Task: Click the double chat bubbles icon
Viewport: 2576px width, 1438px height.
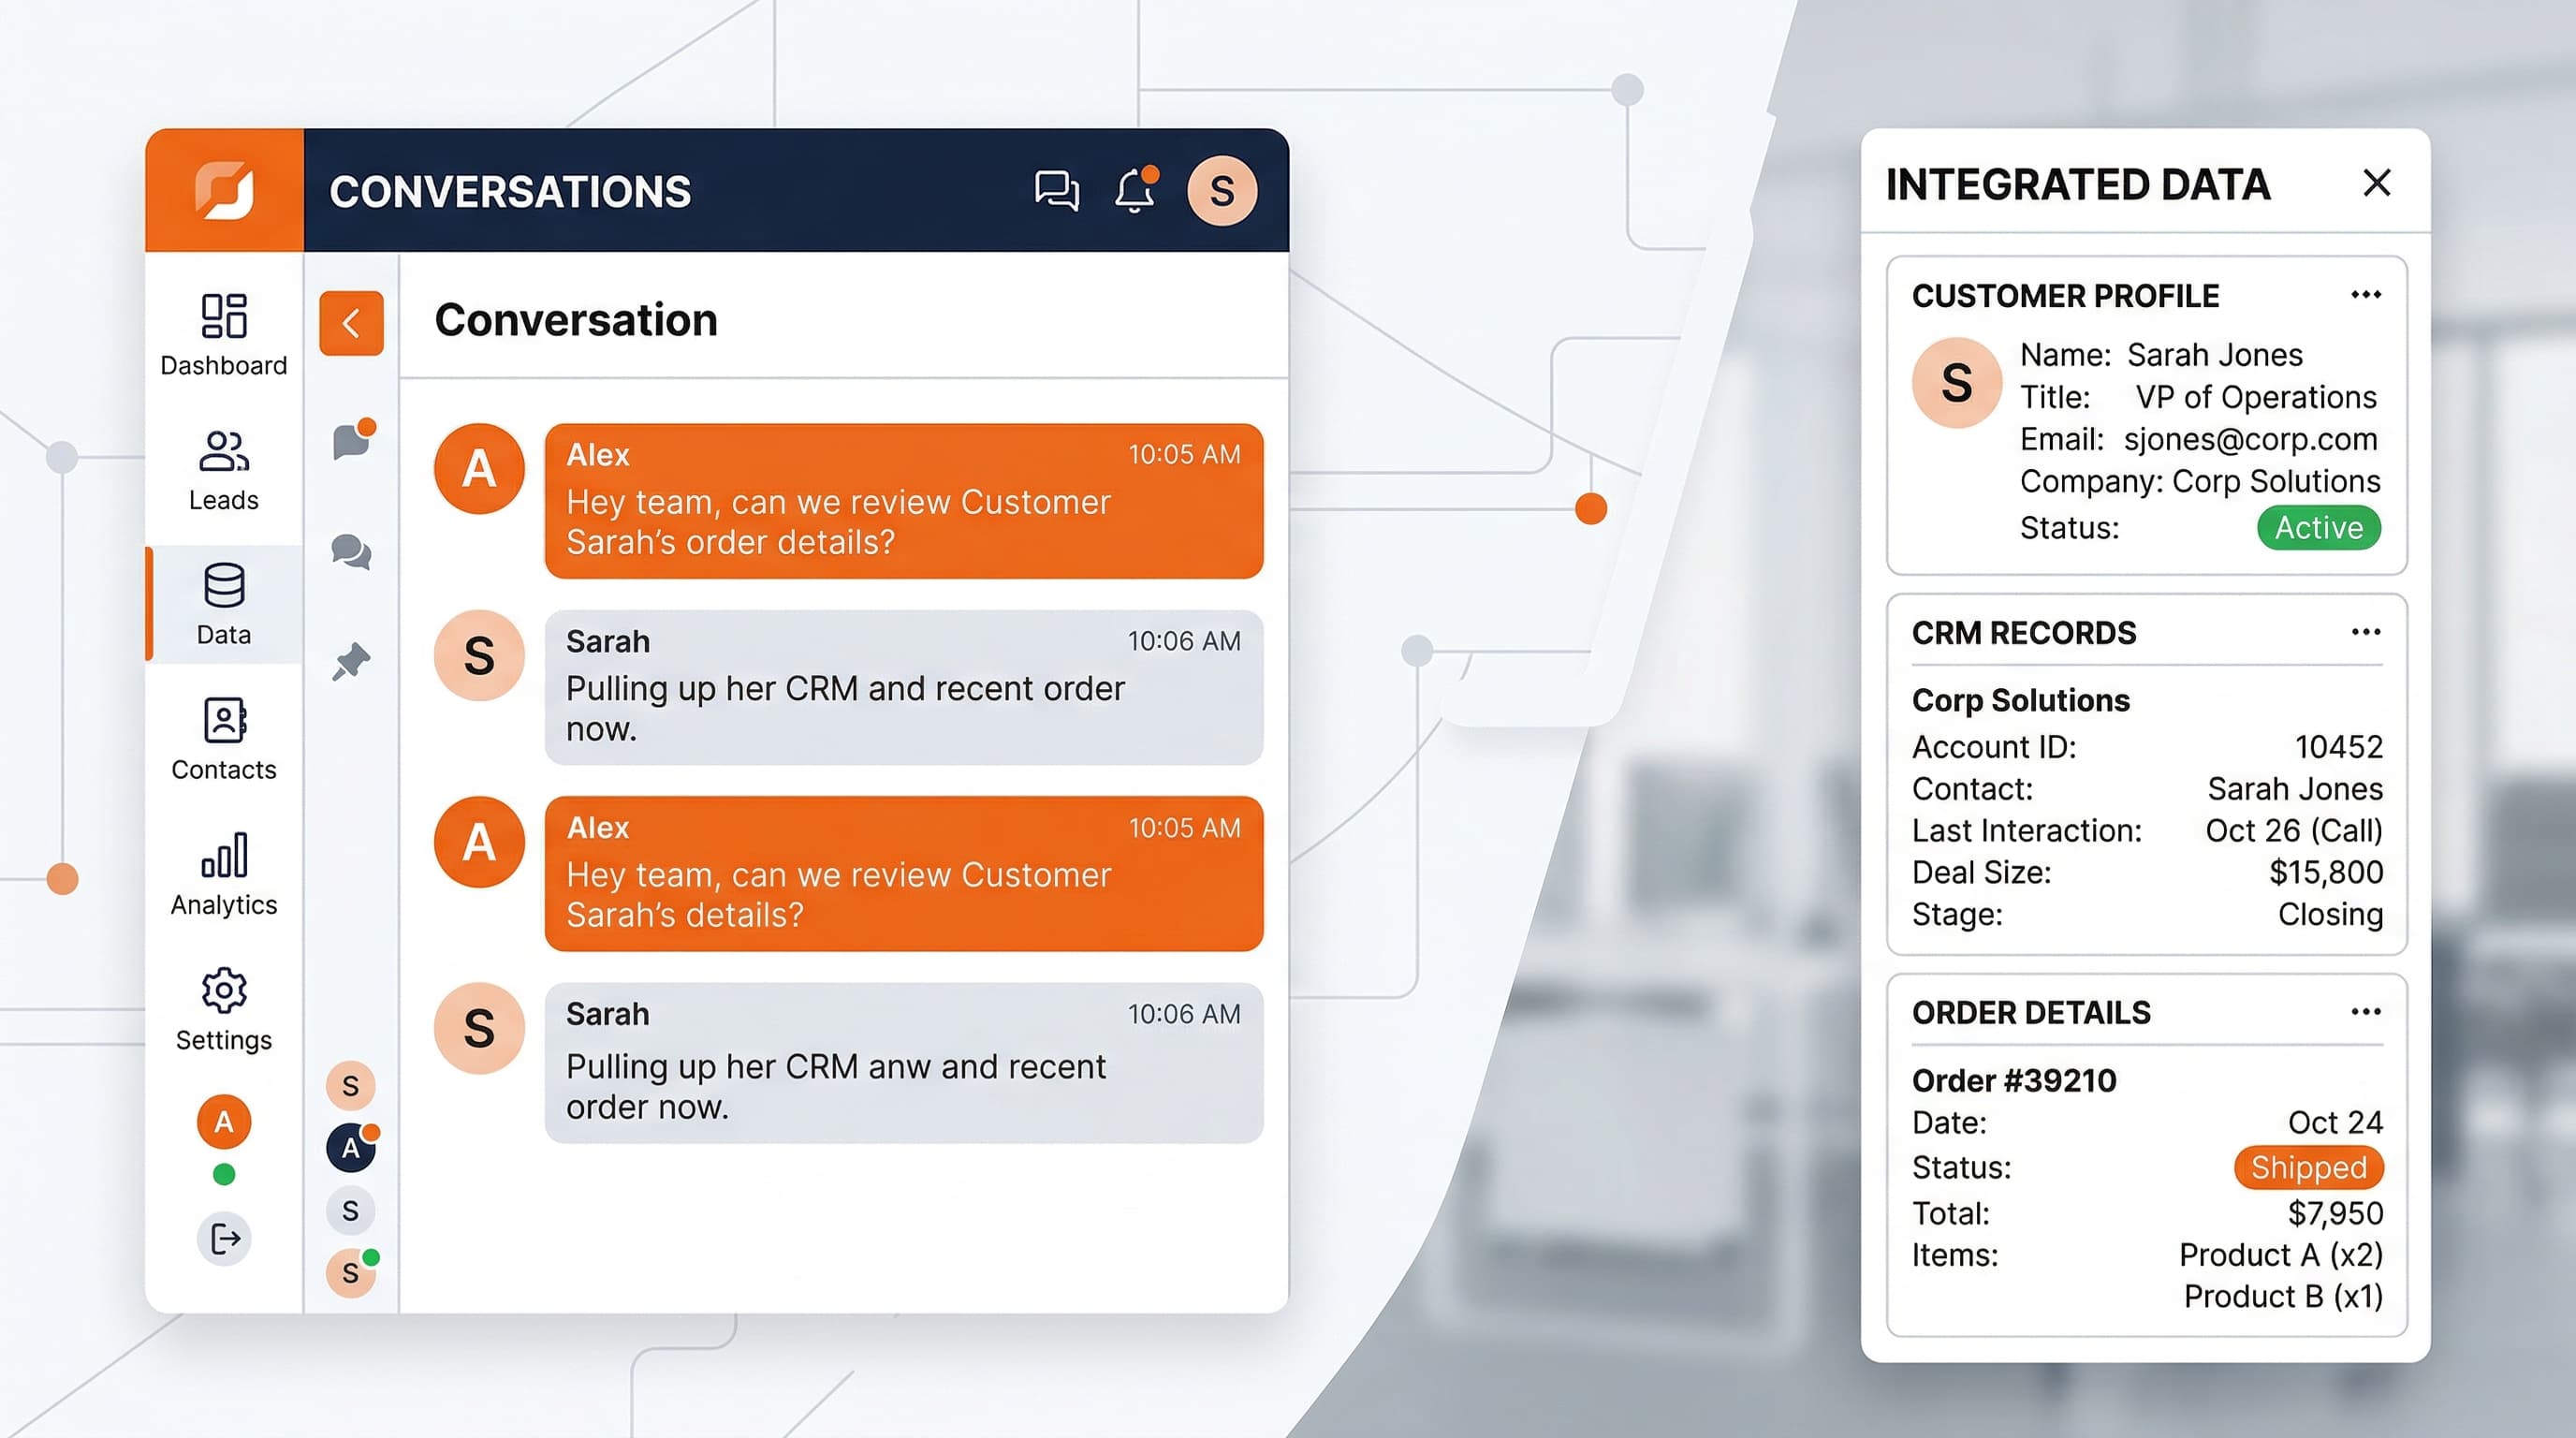Action: (351, 551)
